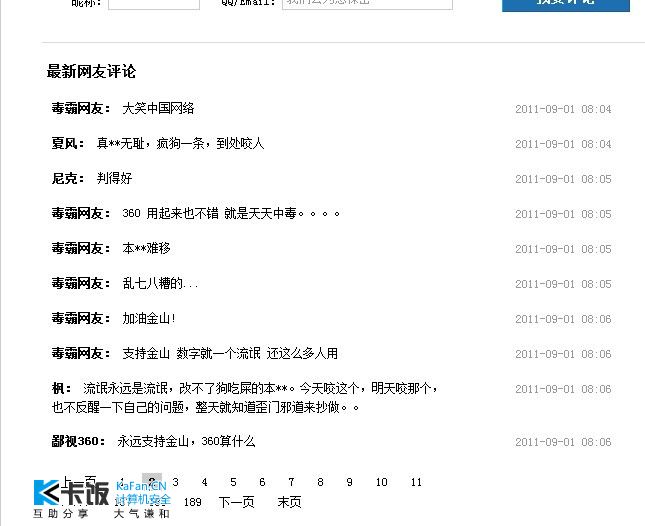This screenshot has width=645, height=526.
Task: Click timestamp on 鄙视360 comment row
Action: click(x=563, y=442)
